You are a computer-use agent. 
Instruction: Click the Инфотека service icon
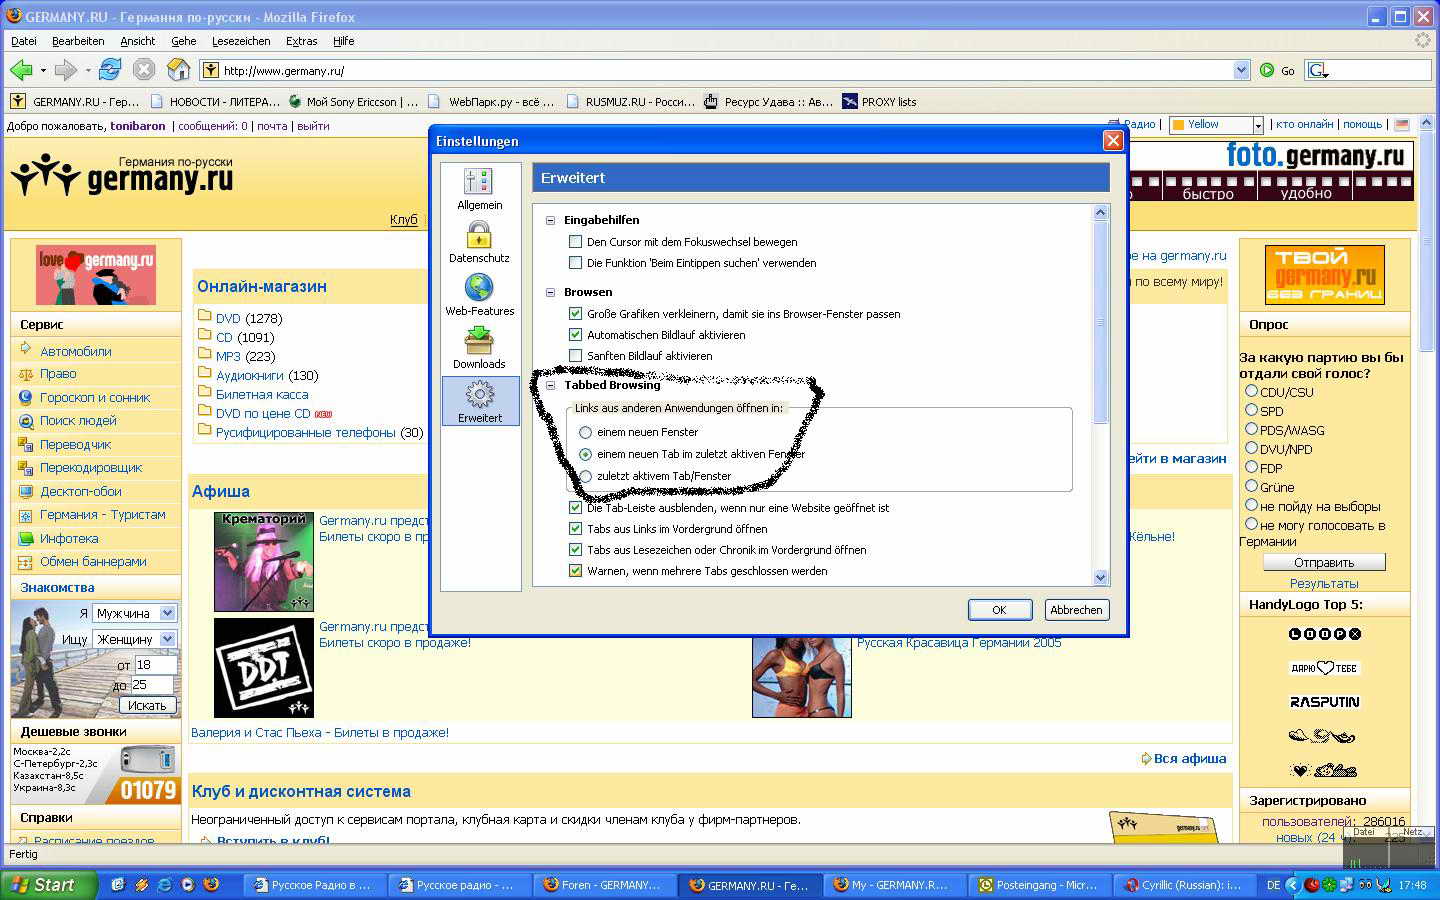25,539
